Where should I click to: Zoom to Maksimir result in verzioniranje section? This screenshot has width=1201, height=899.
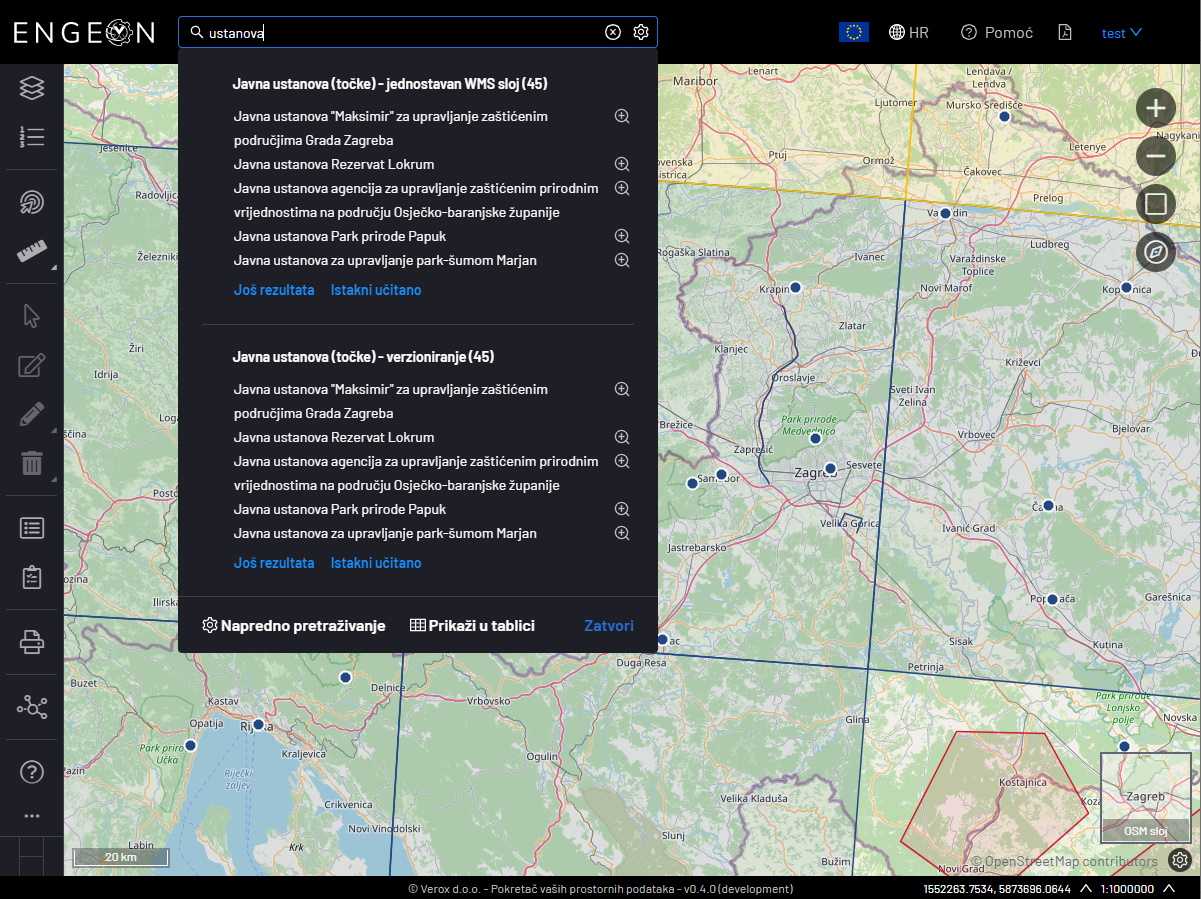tap(621, 389)
